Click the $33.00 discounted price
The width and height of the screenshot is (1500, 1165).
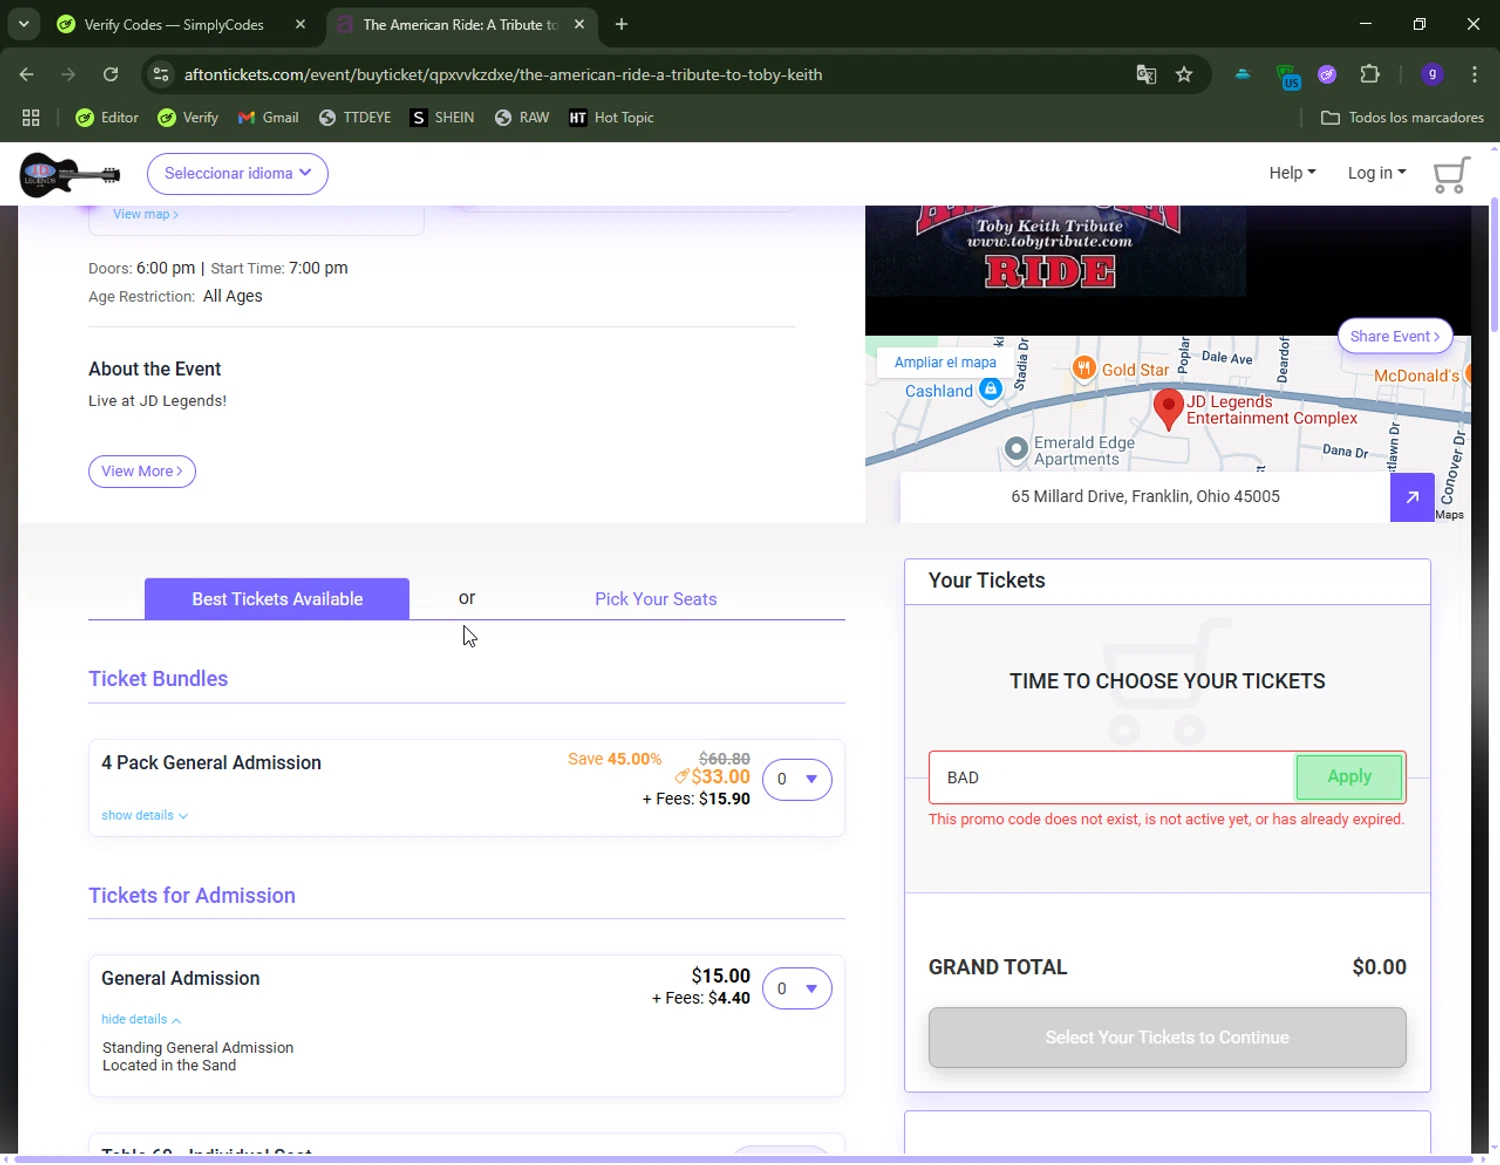(720, 777)
